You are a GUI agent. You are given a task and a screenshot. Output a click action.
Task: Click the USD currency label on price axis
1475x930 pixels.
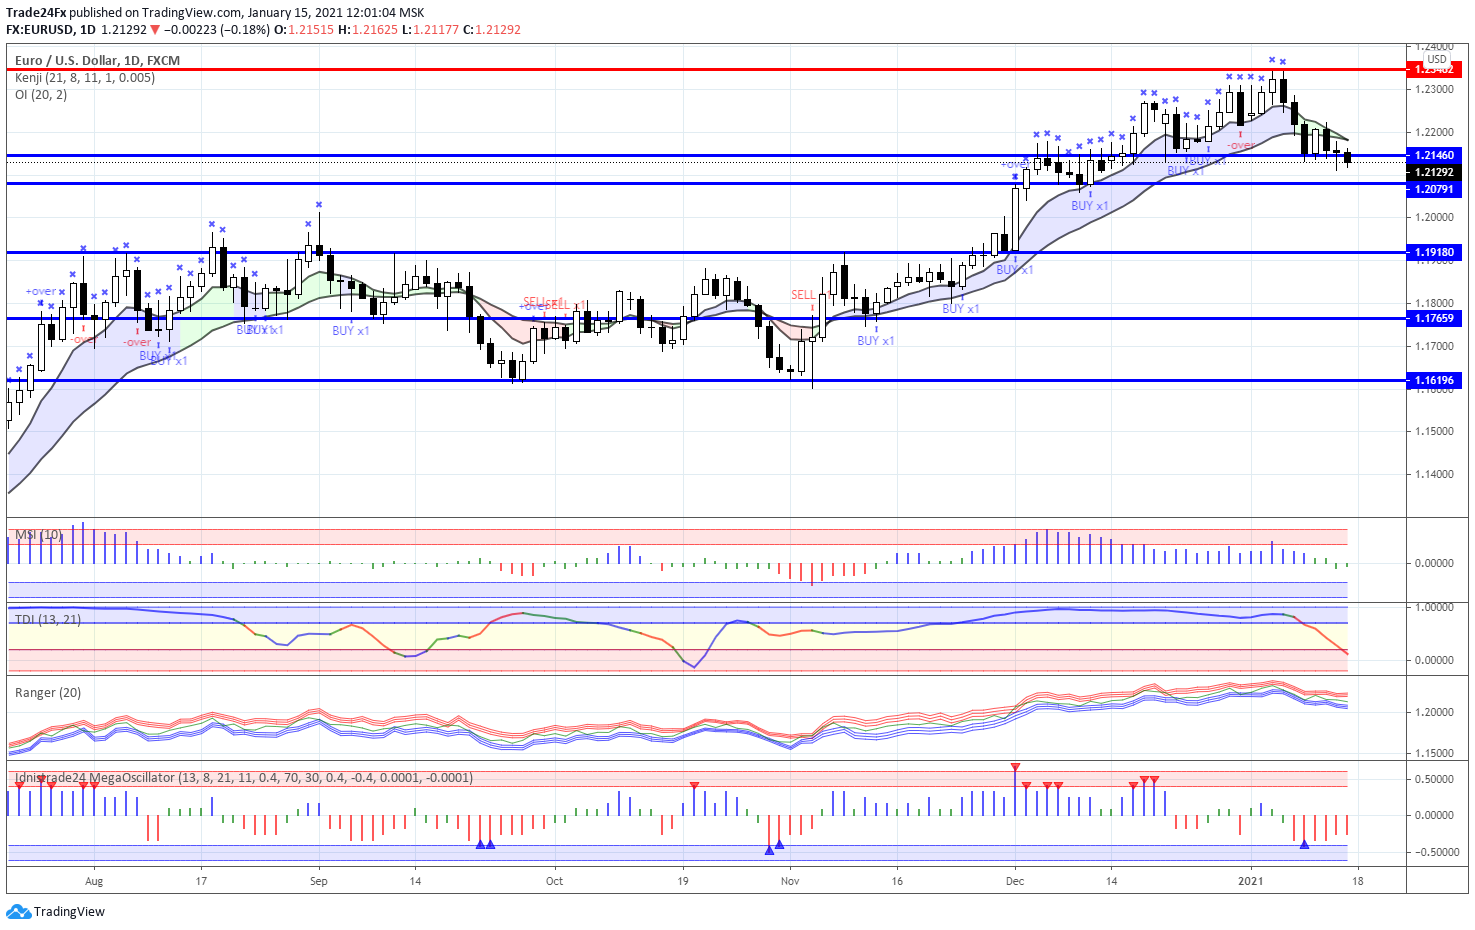pyautogui.click(x=1437, y=59)
